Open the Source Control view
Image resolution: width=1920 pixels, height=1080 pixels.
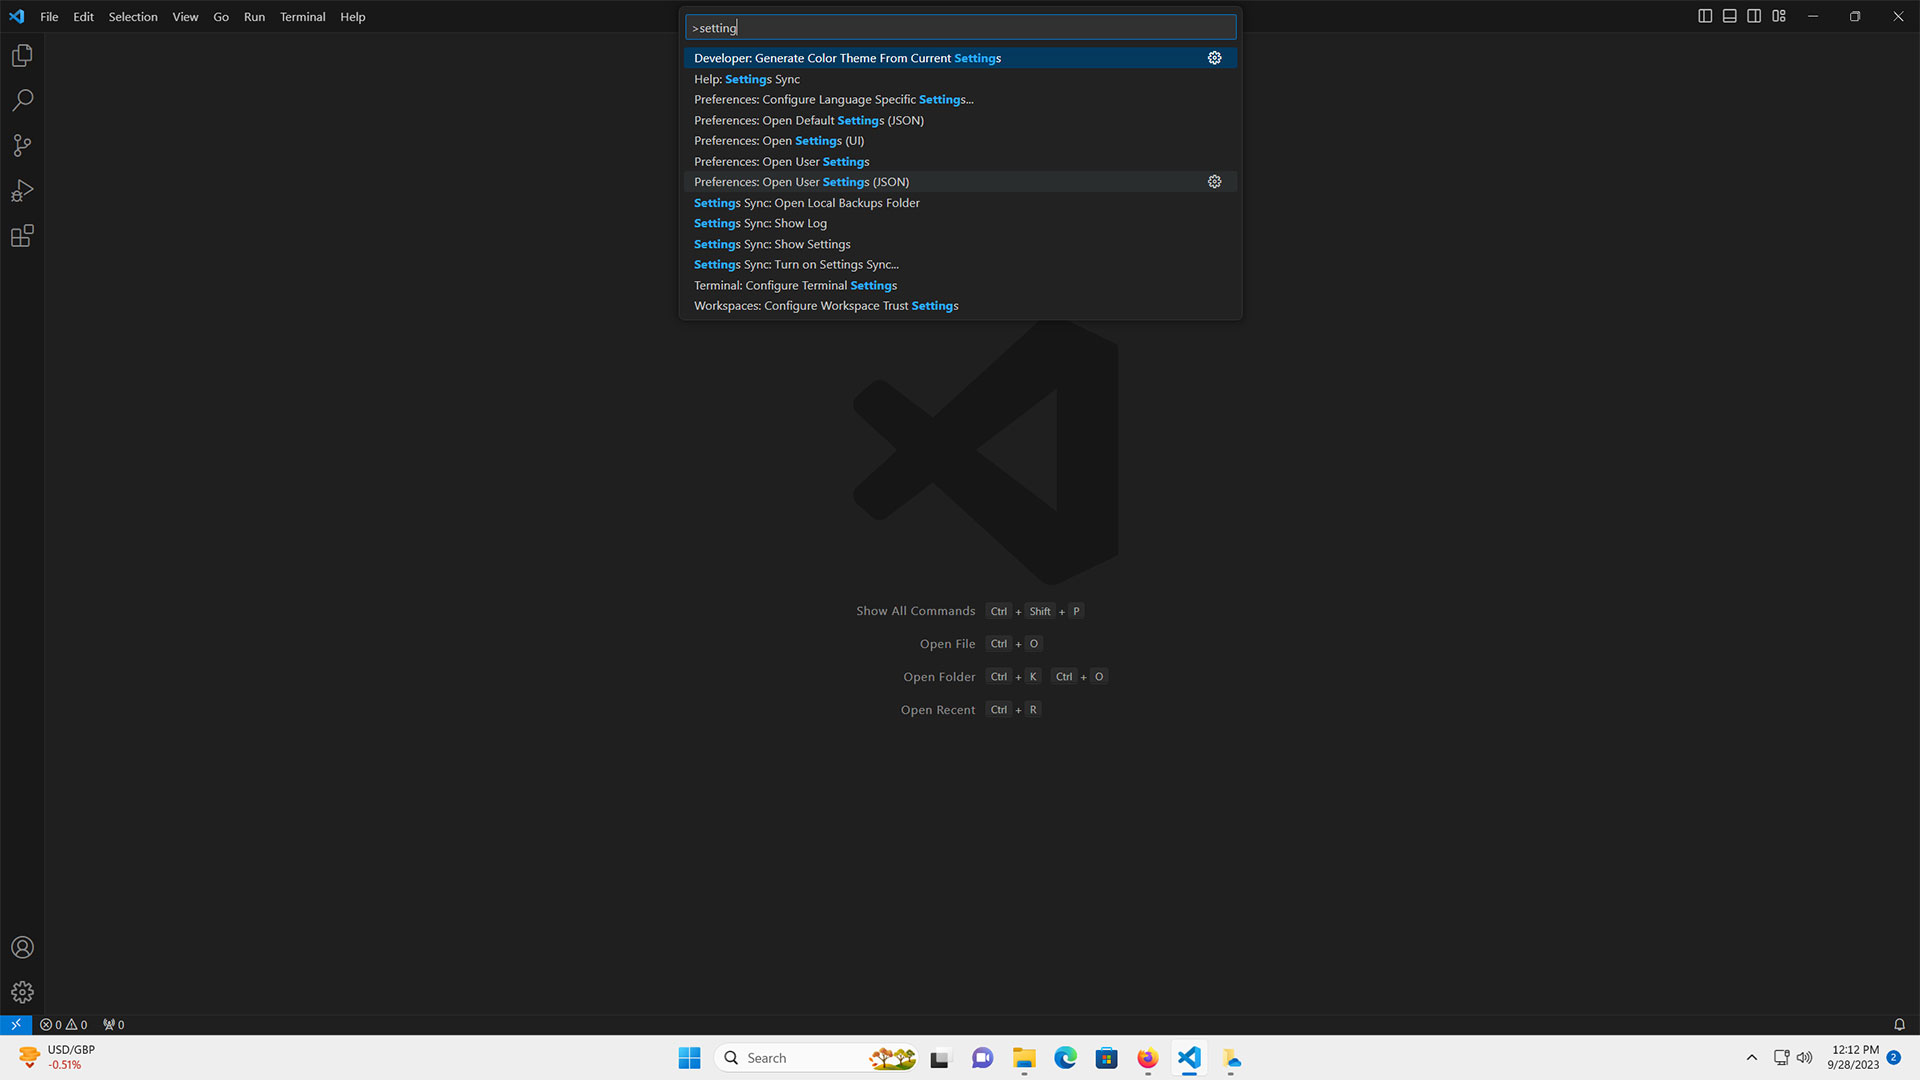click(22, 145)
